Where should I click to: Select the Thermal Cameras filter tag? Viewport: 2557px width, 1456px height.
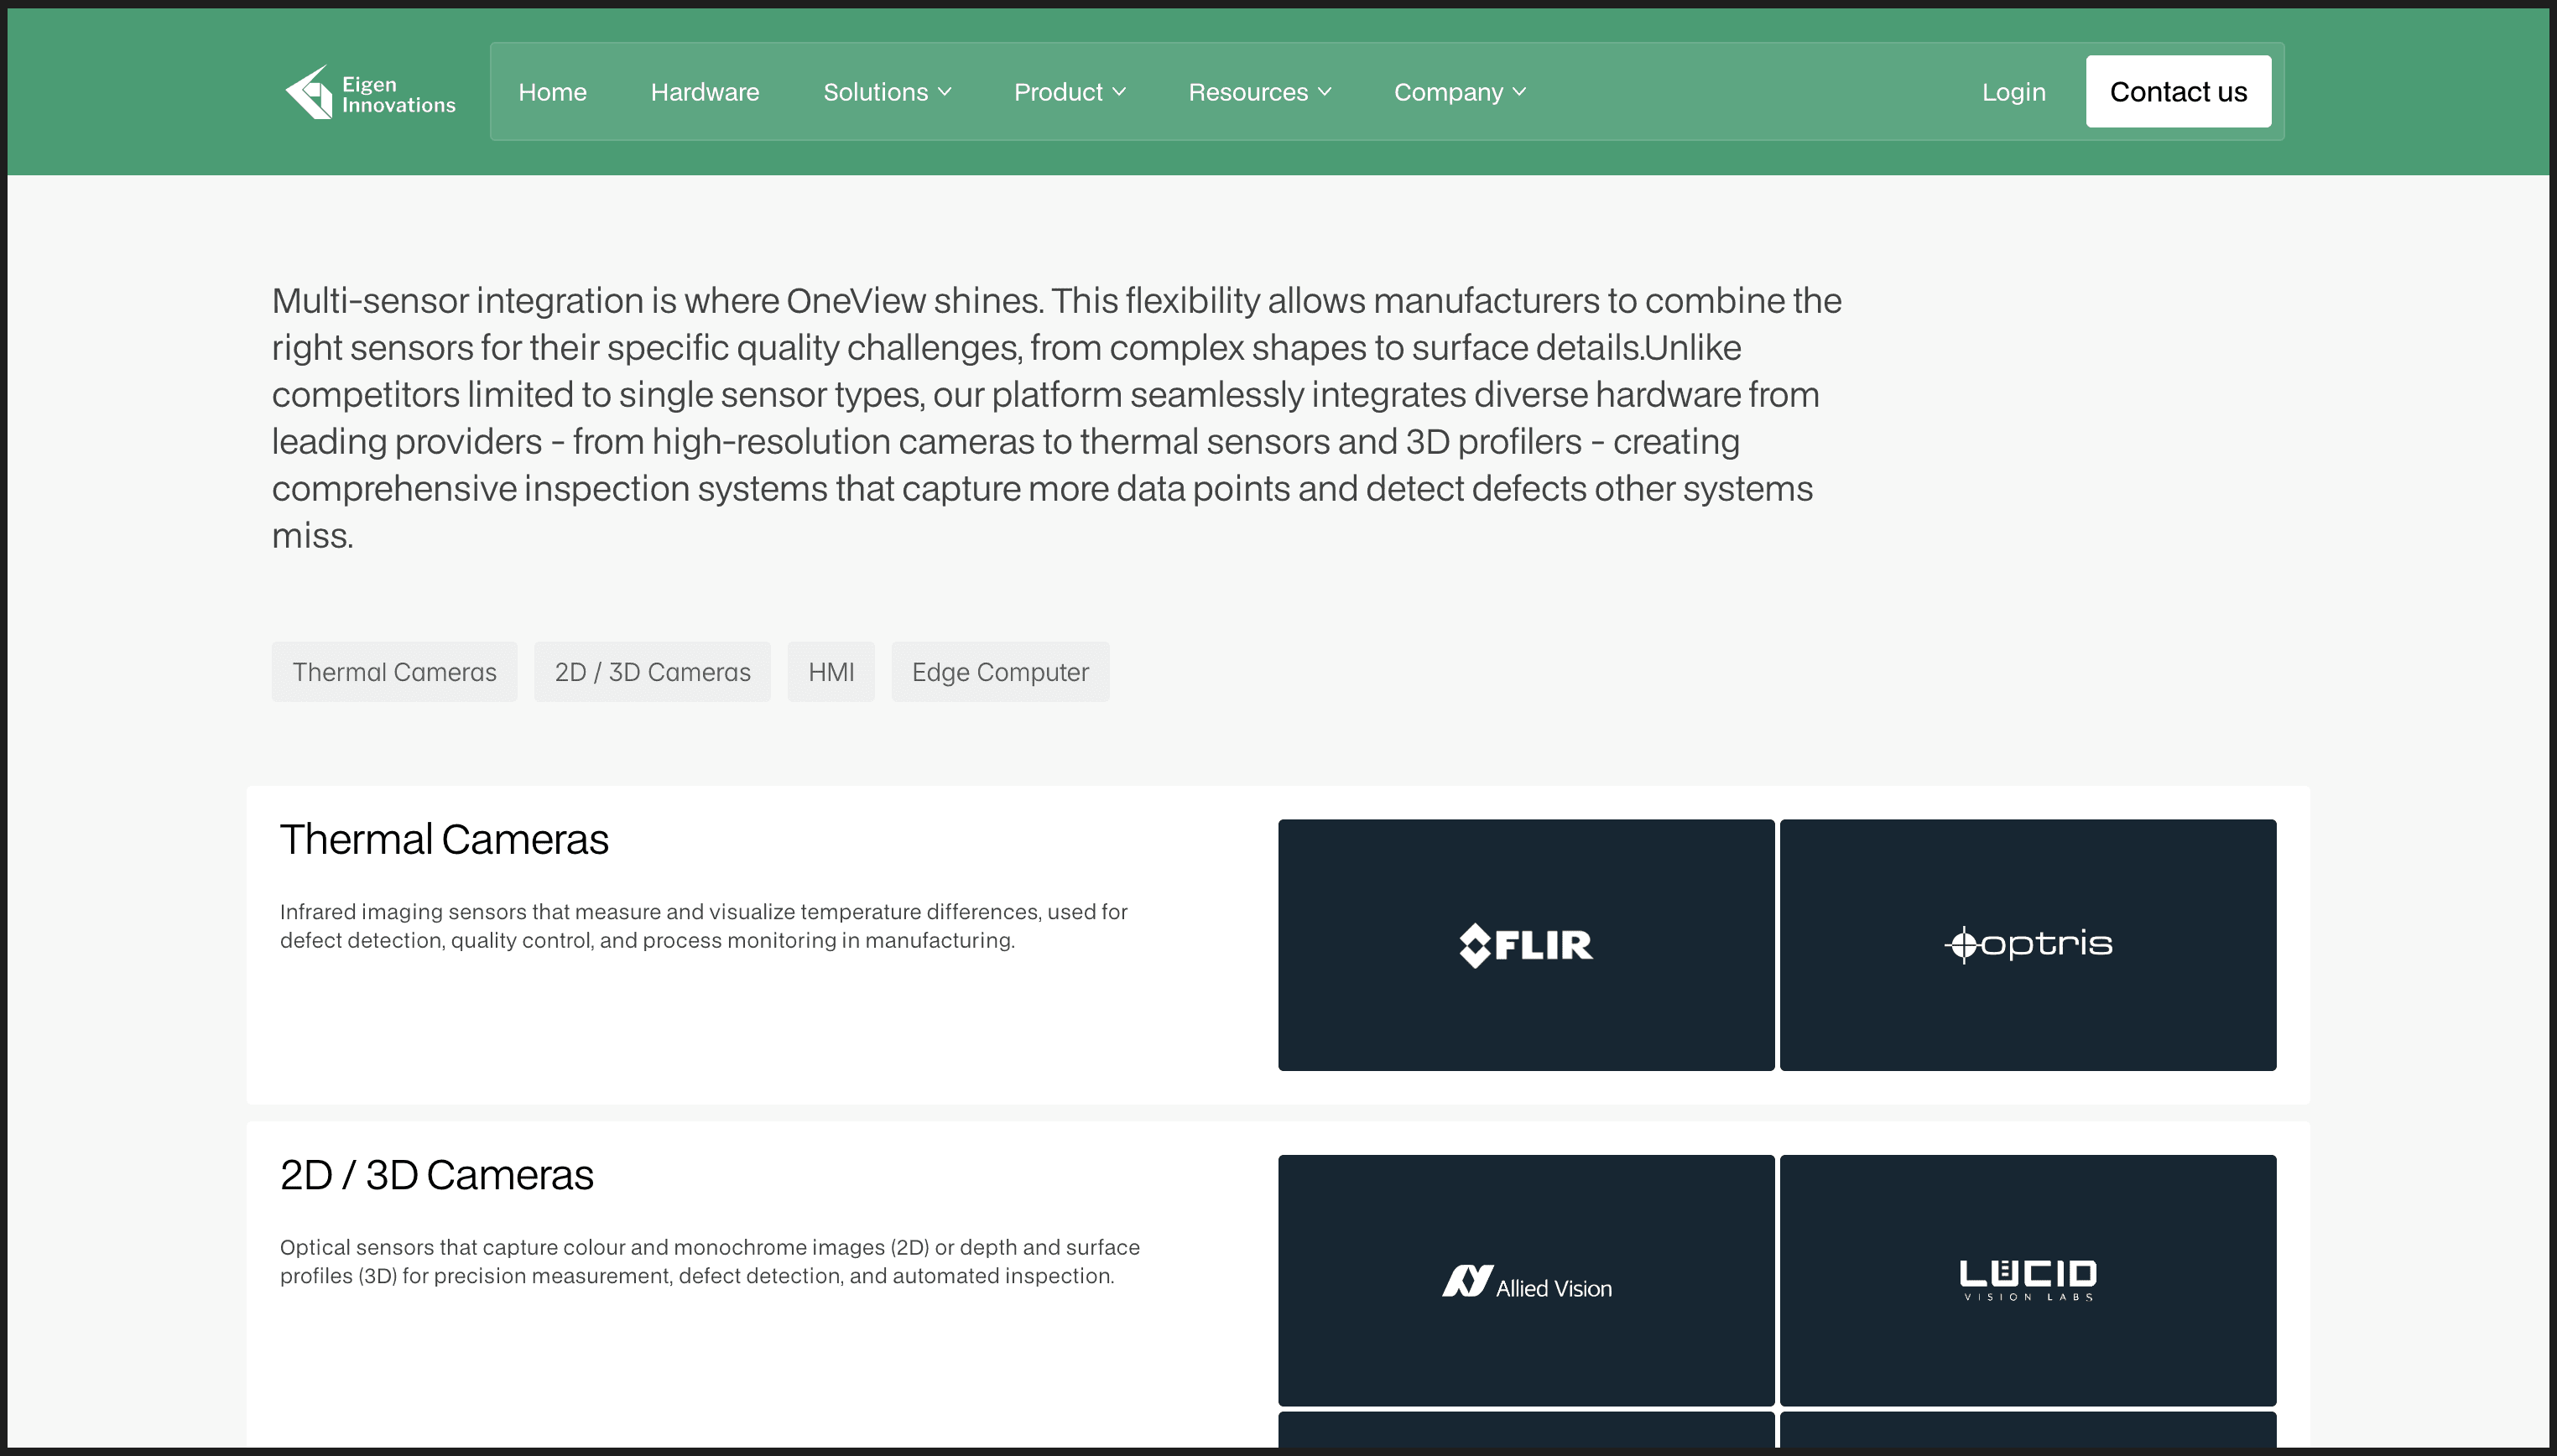pyautogui.click(x=394, y=672)
